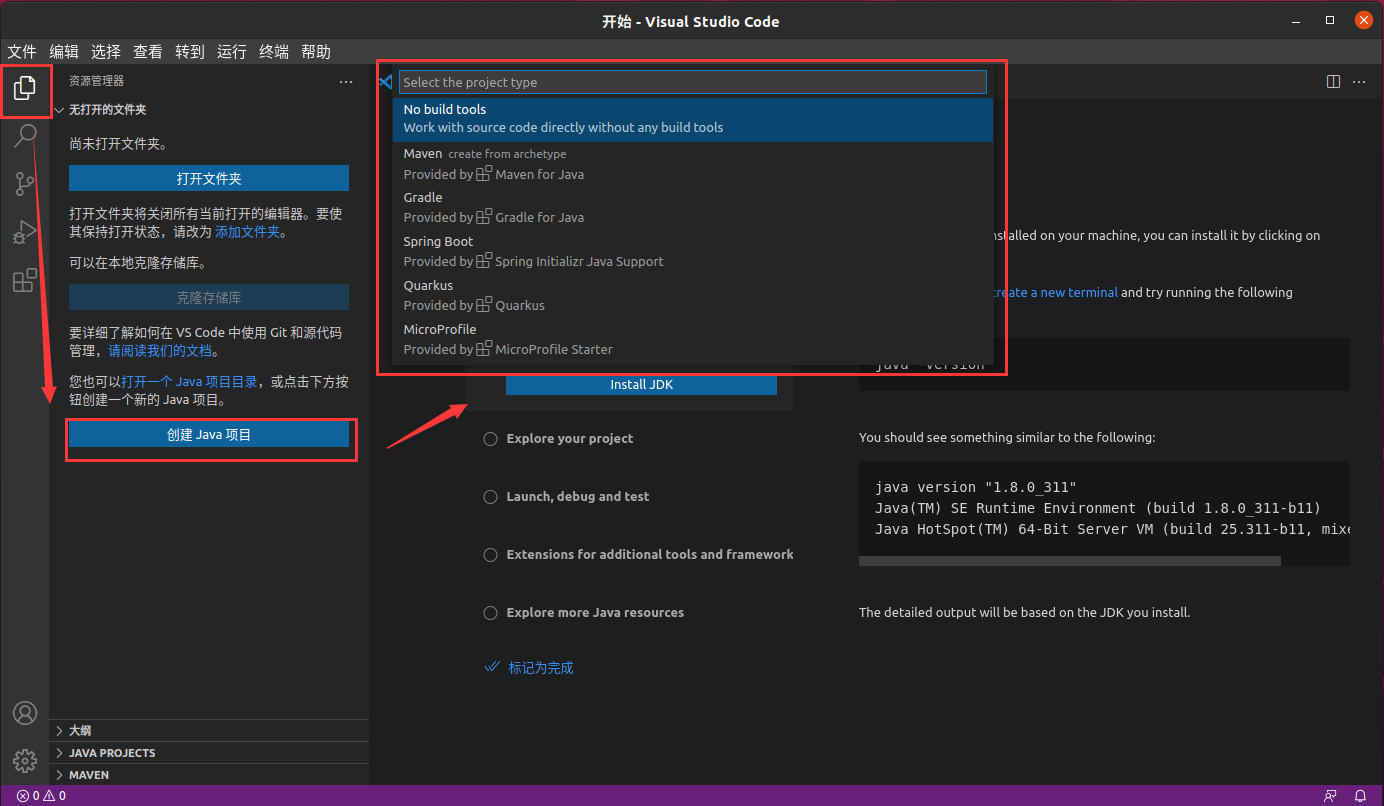The width and height of the screenshot is (1384, 806).
Task: Collapse the 无打开的文件夹 section
Action: tap(209, 110)
